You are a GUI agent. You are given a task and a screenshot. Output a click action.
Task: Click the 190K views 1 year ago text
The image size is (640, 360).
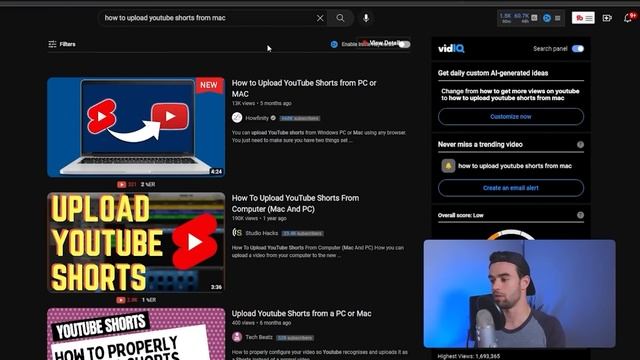click(259, 218)
